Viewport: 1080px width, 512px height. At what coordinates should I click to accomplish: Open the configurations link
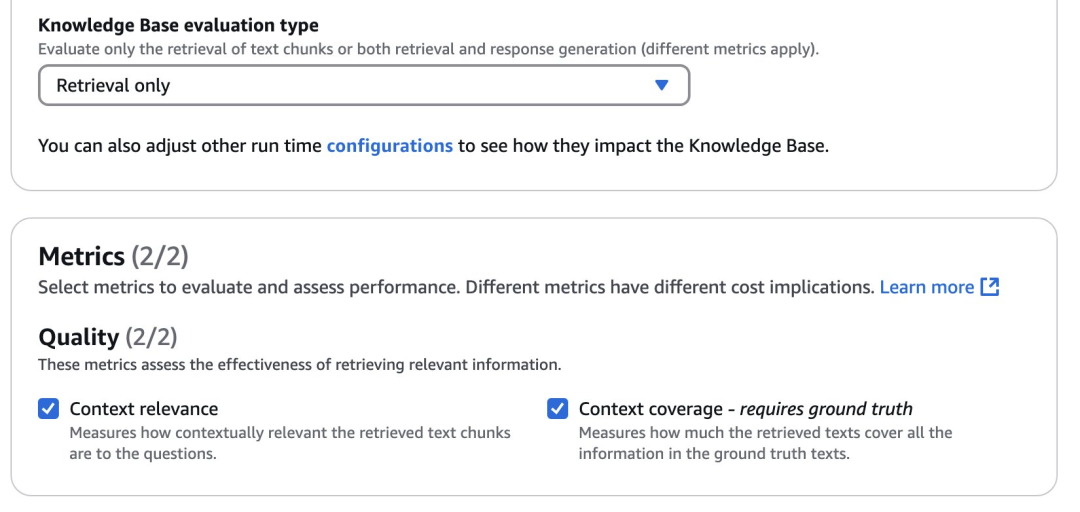click(x=389, y=146)
